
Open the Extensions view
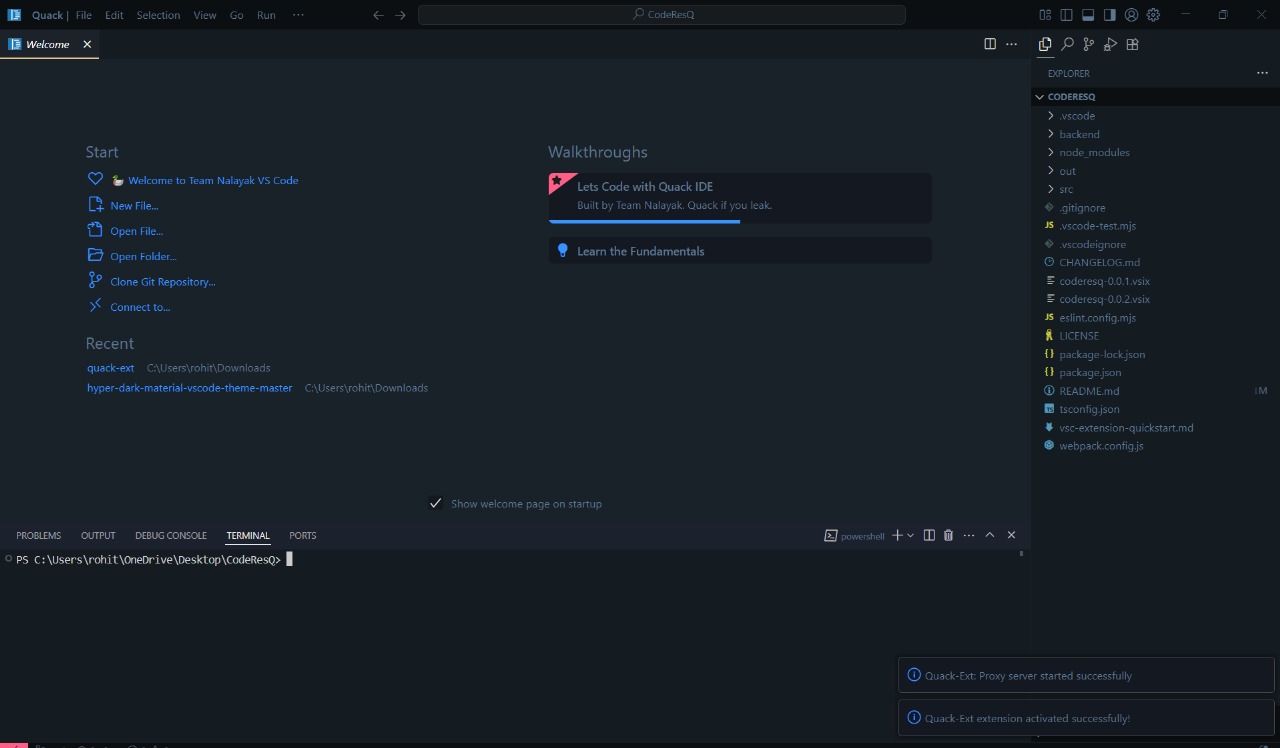[1132, 44]
